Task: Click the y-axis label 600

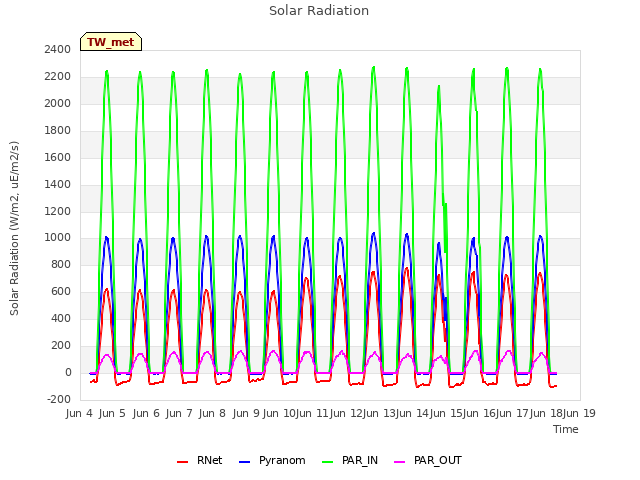Action: 61,291
